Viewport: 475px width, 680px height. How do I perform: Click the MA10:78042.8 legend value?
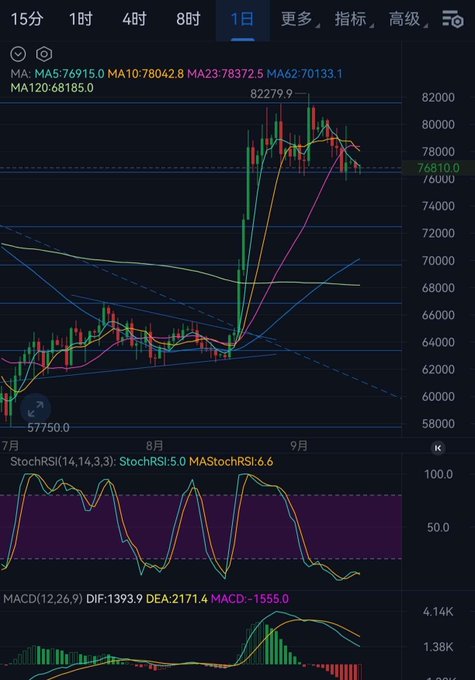coord(145,74)
